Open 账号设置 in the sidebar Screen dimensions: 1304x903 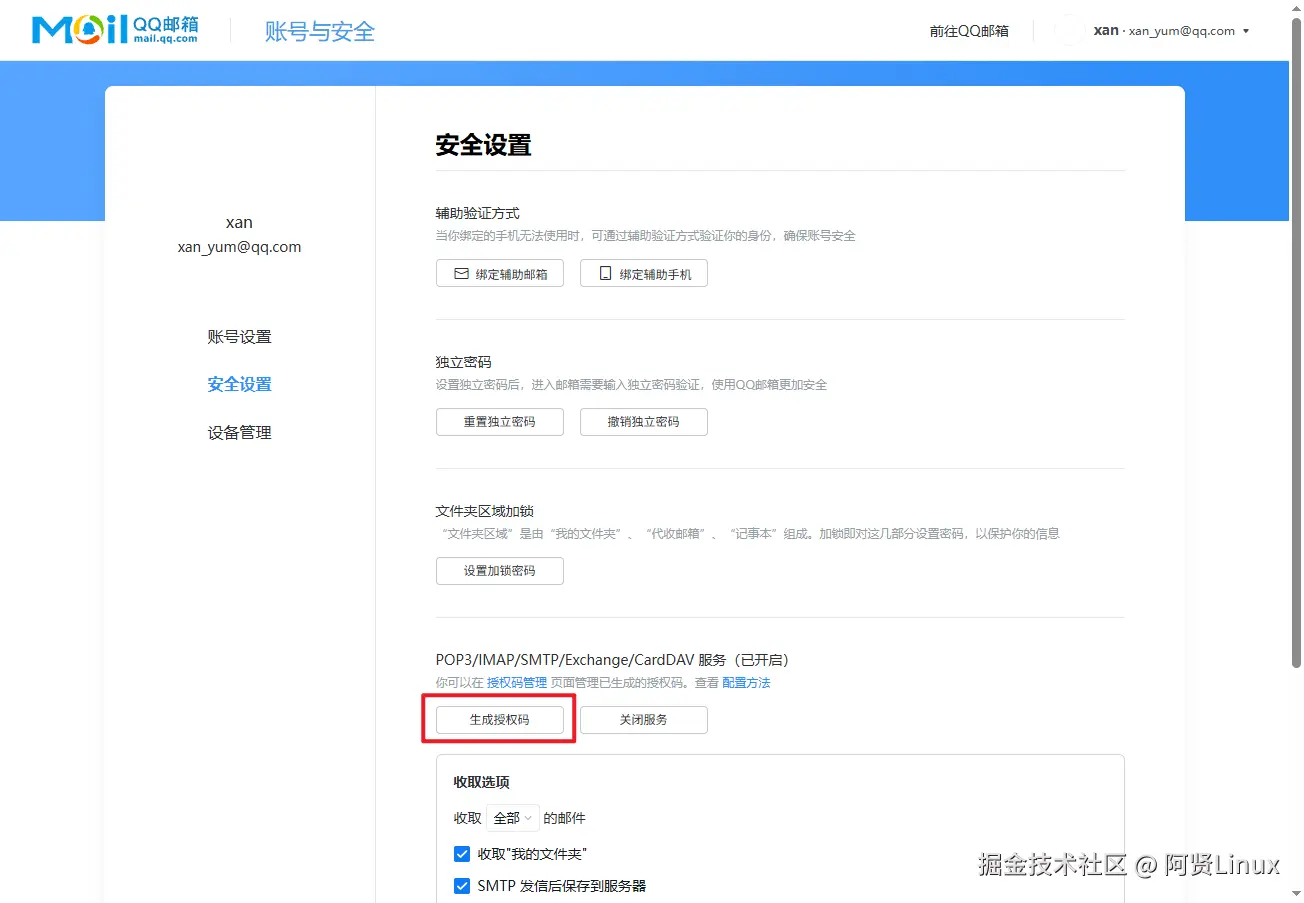239,337
